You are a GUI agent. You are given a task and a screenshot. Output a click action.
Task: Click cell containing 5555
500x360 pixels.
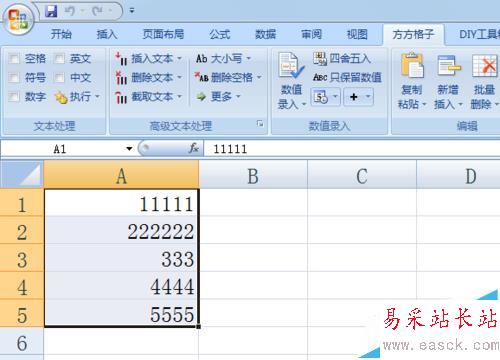(121, 313)
